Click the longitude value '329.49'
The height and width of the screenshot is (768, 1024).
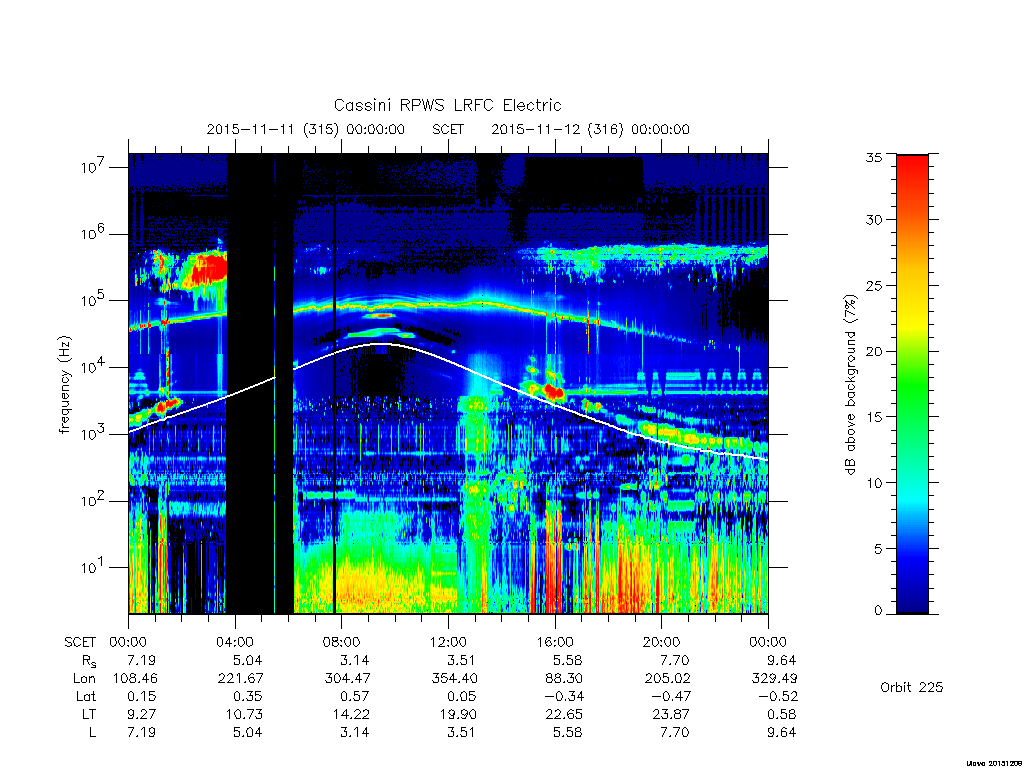pos(775,679)
